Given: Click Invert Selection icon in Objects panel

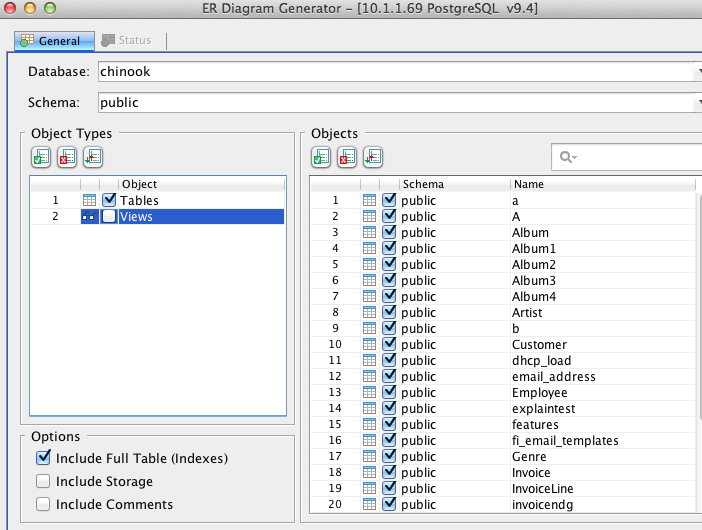Looking at the screenshot, I should point(373,157).
